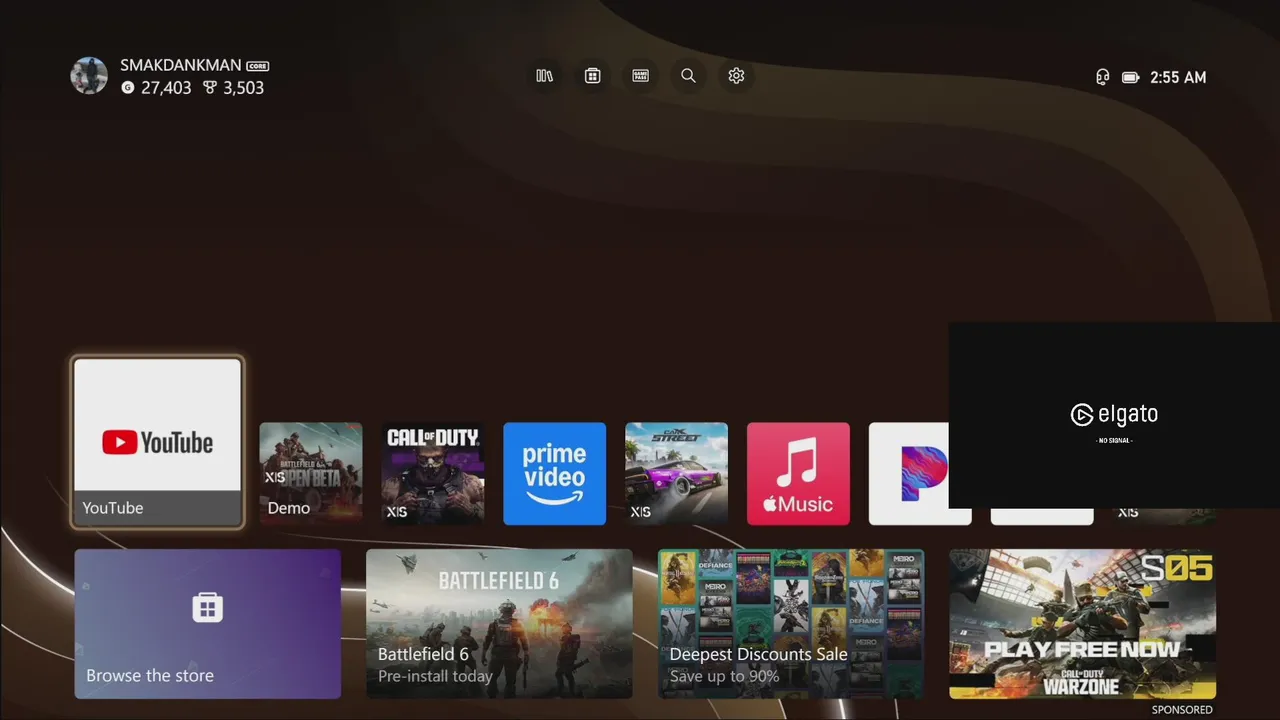Open the SMAKDANKMAN profile avatar
Viewport: 1280px width, 720px height.
[x=89, y=76]
